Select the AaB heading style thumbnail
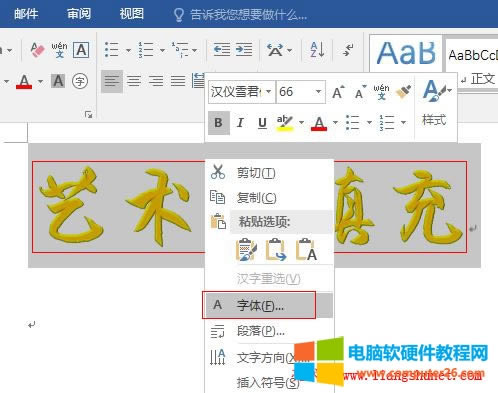The height and width of the screenshot is (393, 498). (x=406, y=53)
